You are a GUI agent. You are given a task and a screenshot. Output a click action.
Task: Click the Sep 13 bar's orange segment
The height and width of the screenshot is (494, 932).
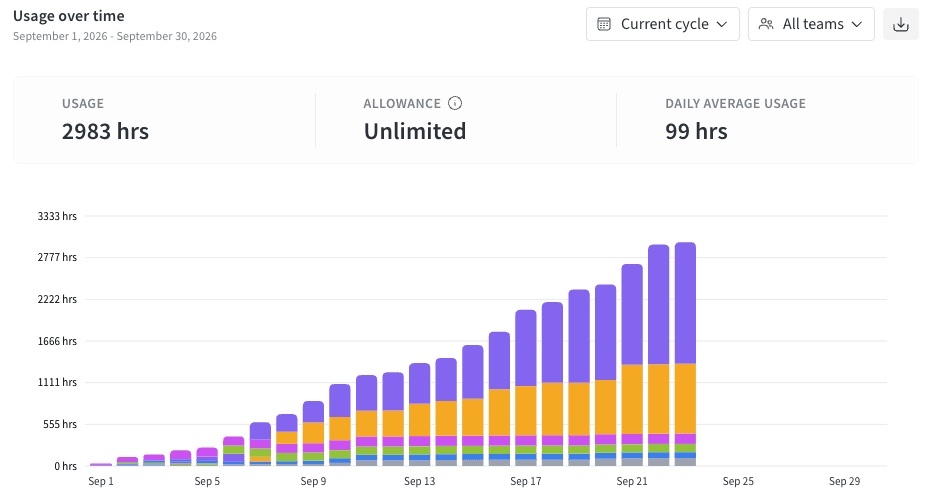[420, 420]
